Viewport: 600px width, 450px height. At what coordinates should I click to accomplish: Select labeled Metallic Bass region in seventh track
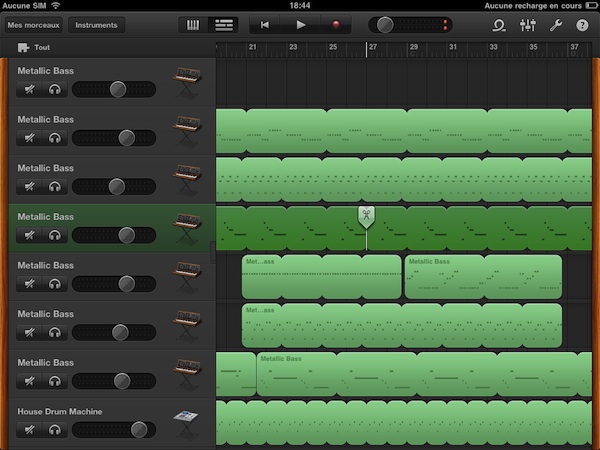424,374
